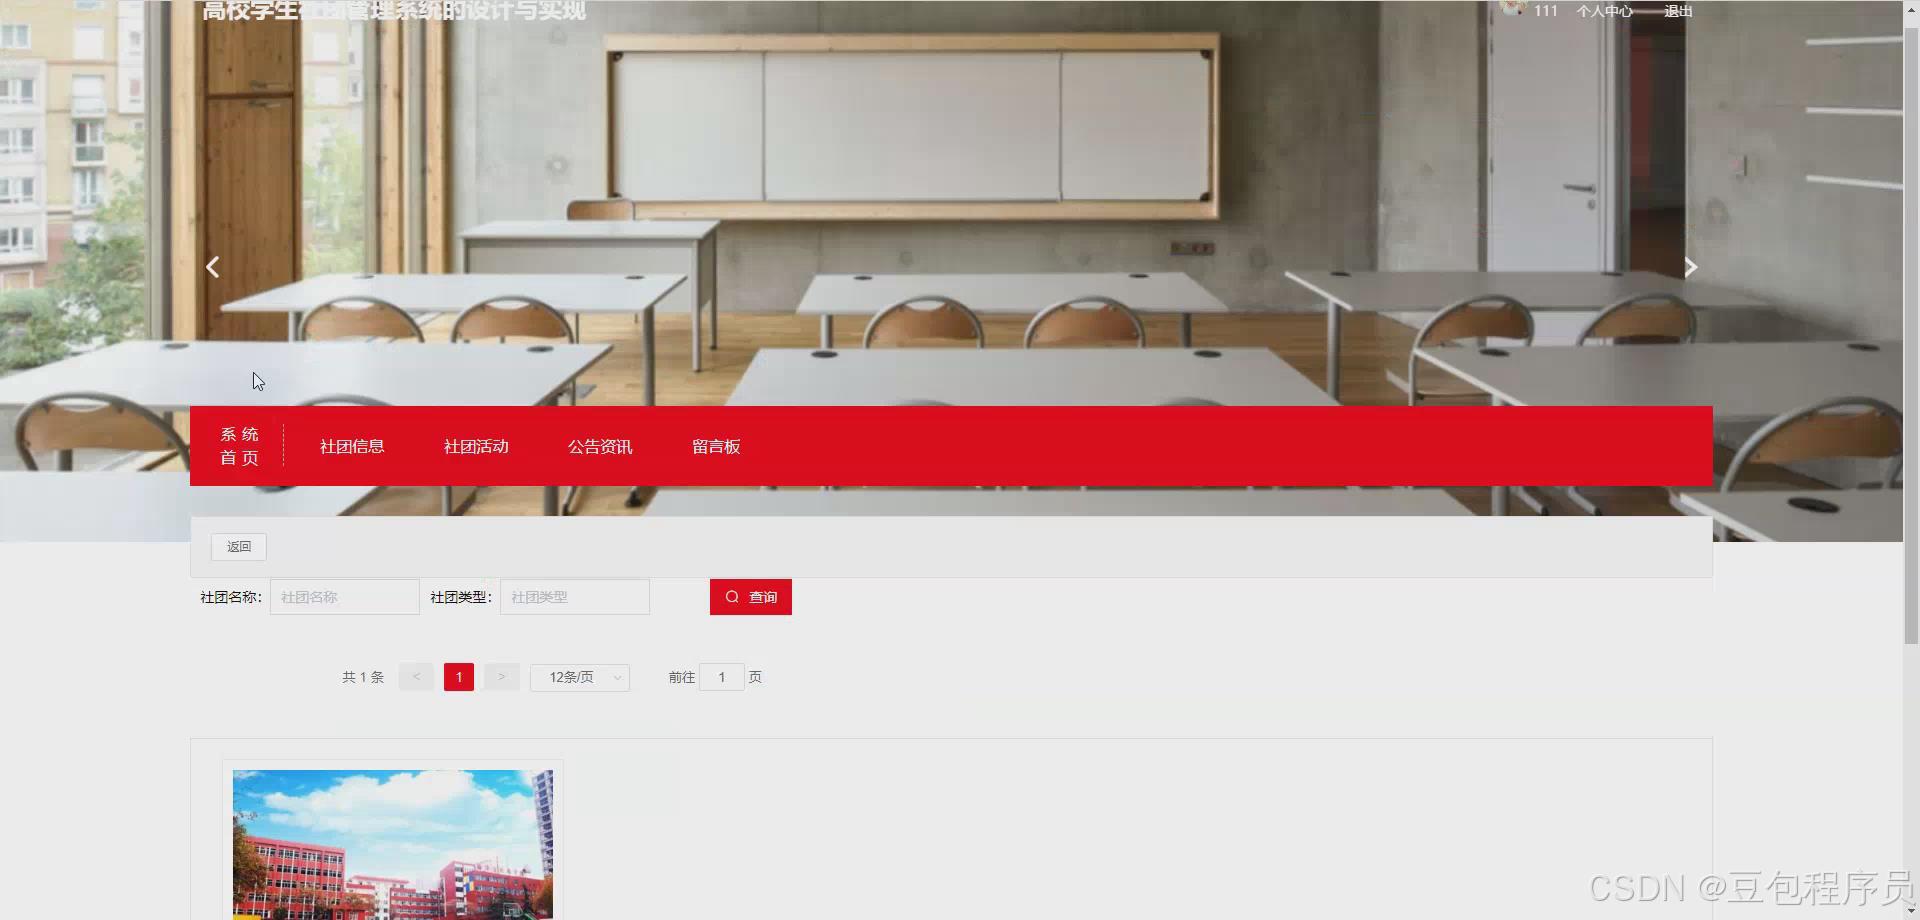The image size is (1920, 920).
Task: Open the user avatar next to 111
Action: (1513, 8)
